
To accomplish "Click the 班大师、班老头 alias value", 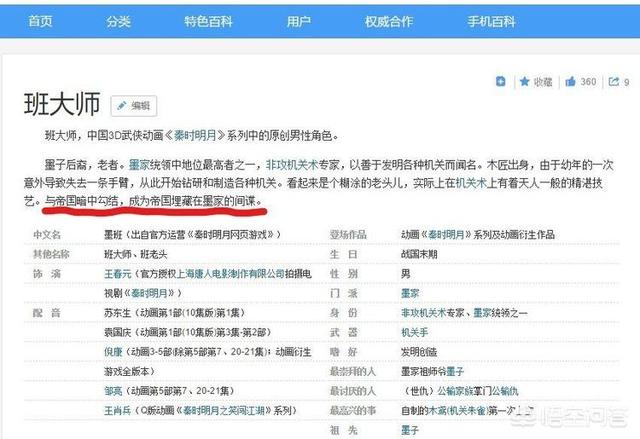I will point(136,254).
